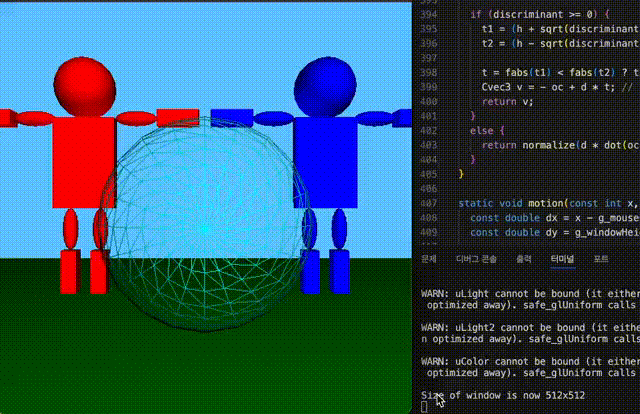640x414 pixels.
Task: Click the red figure's head sphere
Action: pyautogui.click(x=84, y=86)
